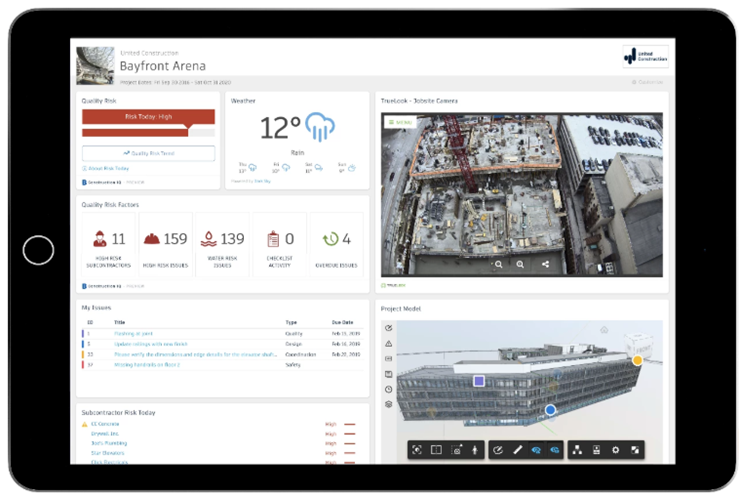The height and width of the screenshot is (496, 740).
Task: Open the jobsite camera MENU button
Action: coord(400,122)
